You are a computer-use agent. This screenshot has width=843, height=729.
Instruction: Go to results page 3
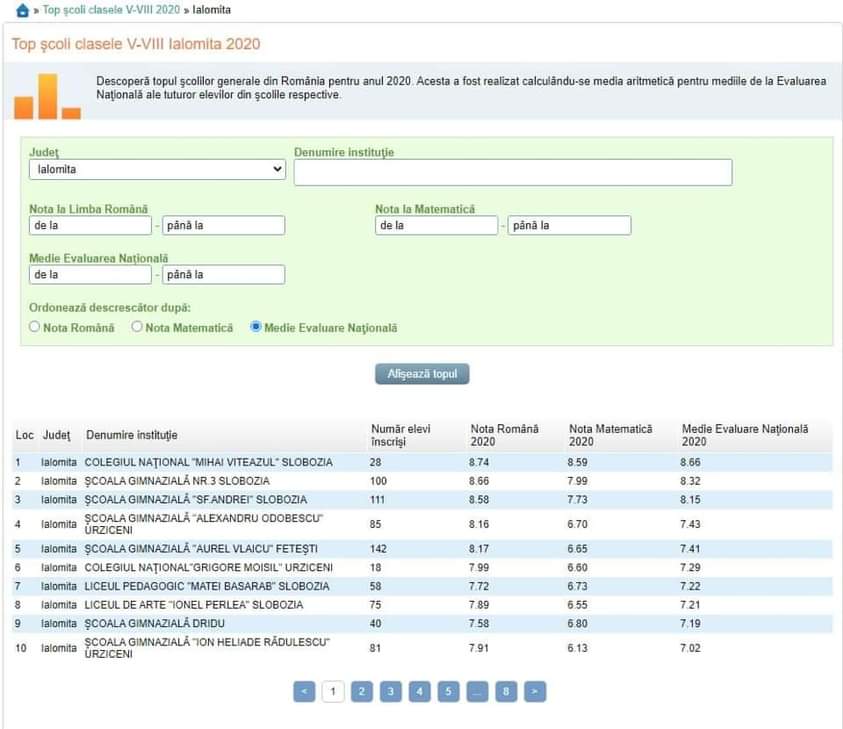pos(391,691)
